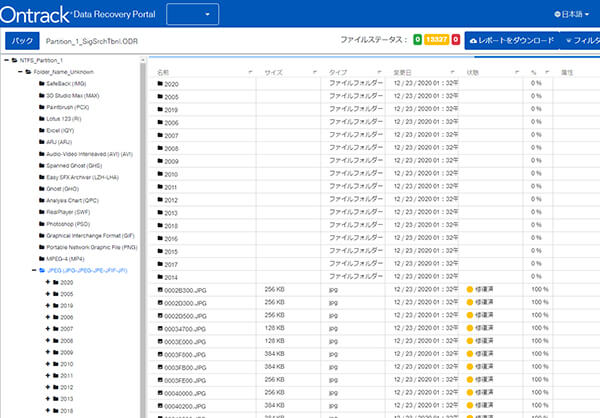Select file name 0002D500.JPG
Viewport: 600px width, 418px height.
coord(185,316)
